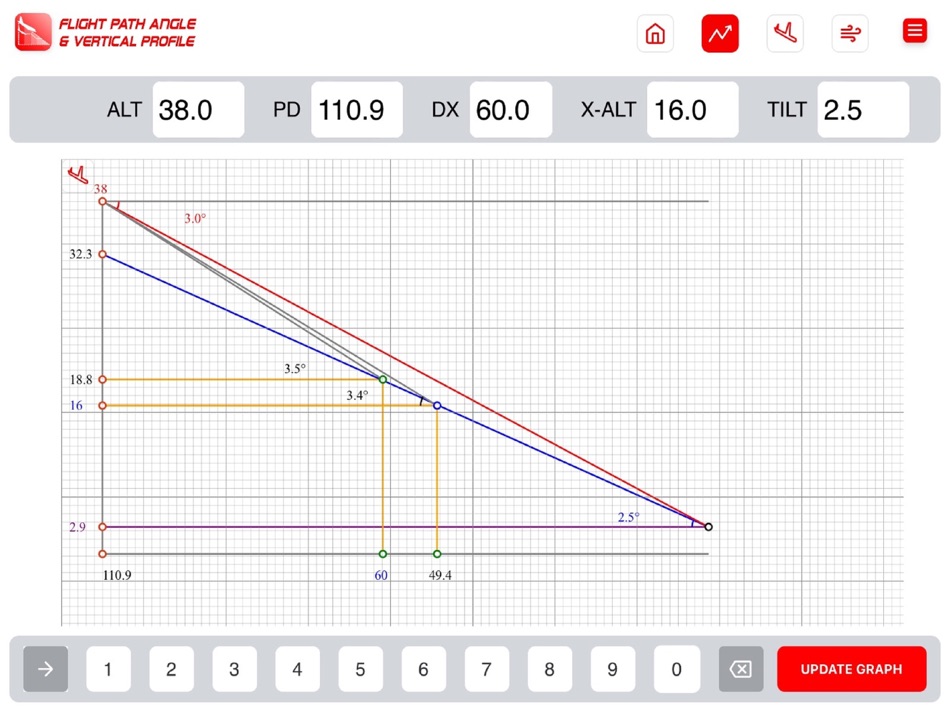Click the 110.9 distance label
Screen dimensions: 950x712
click(117, 575)
